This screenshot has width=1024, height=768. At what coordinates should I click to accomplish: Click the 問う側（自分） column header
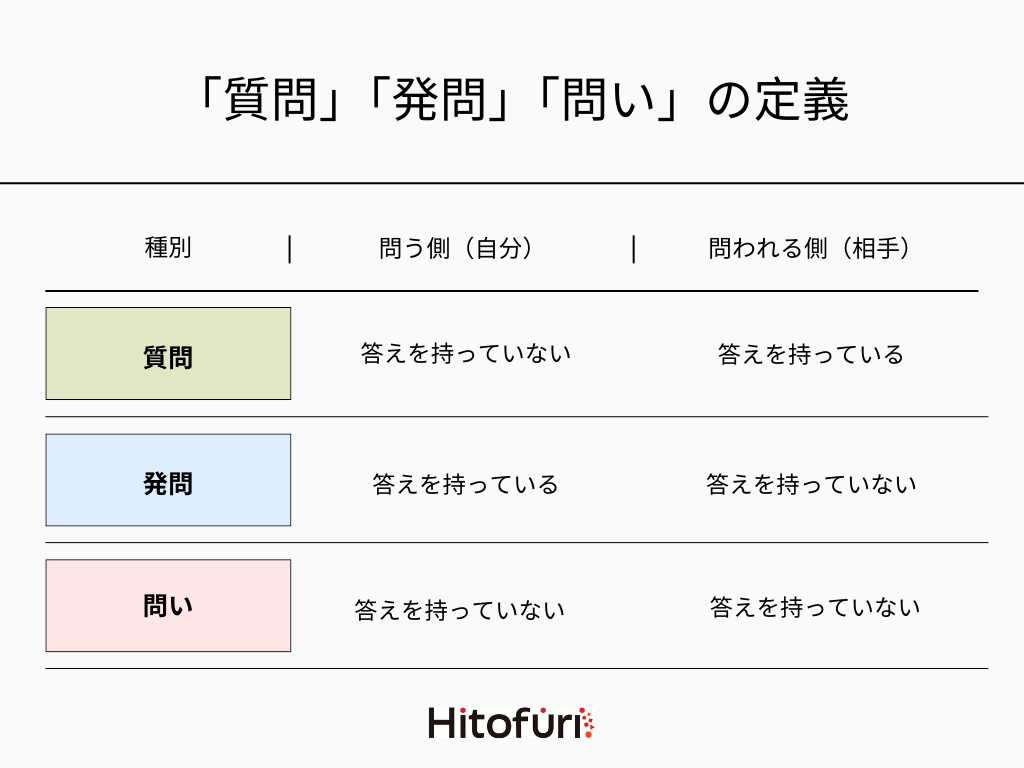pos(456,249)
